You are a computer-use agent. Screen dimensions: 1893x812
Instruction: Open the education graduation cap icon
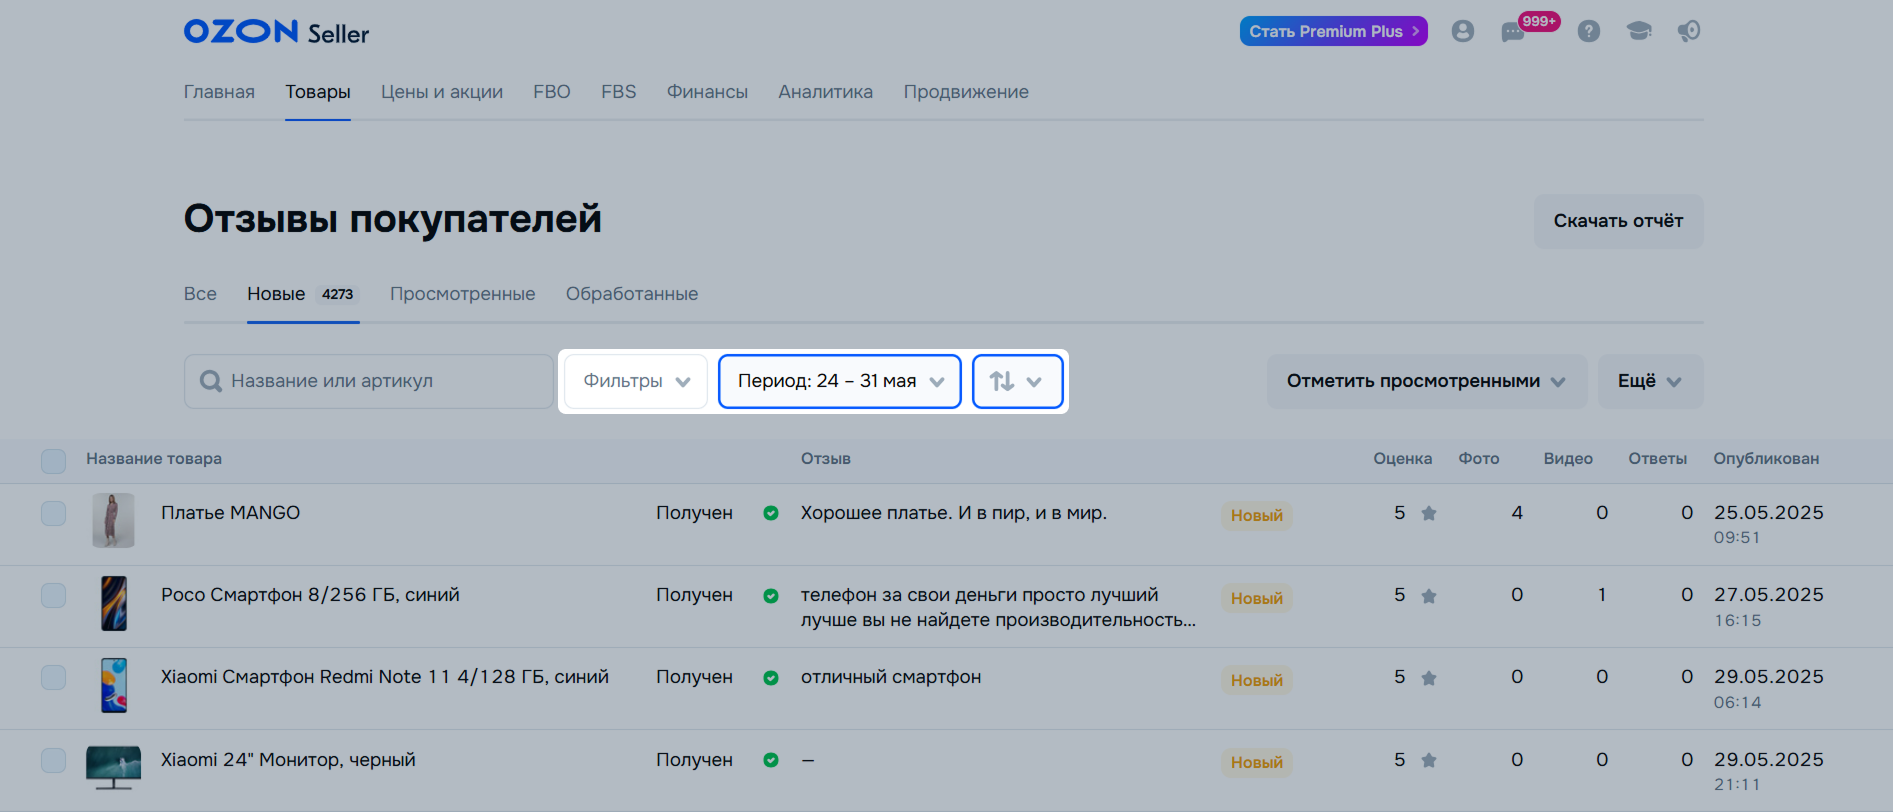click(1639, 31)
